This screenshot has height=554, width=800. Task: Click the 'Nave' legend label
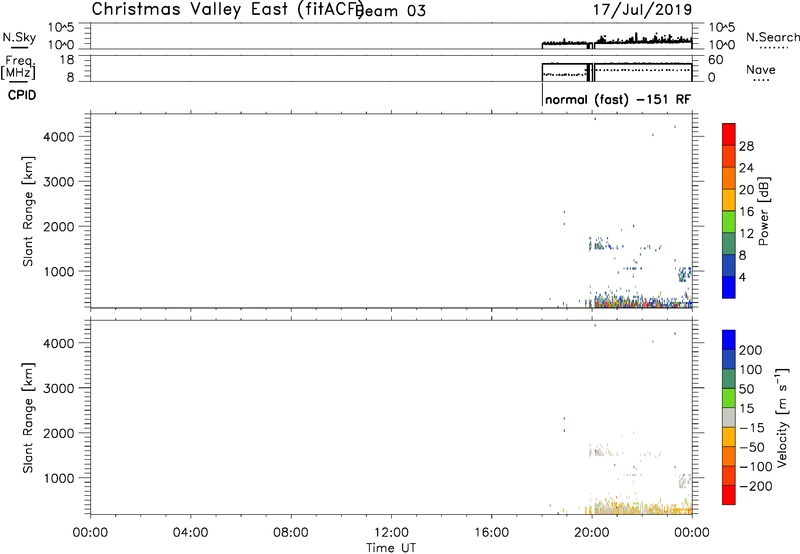click(x=760, y=70)
